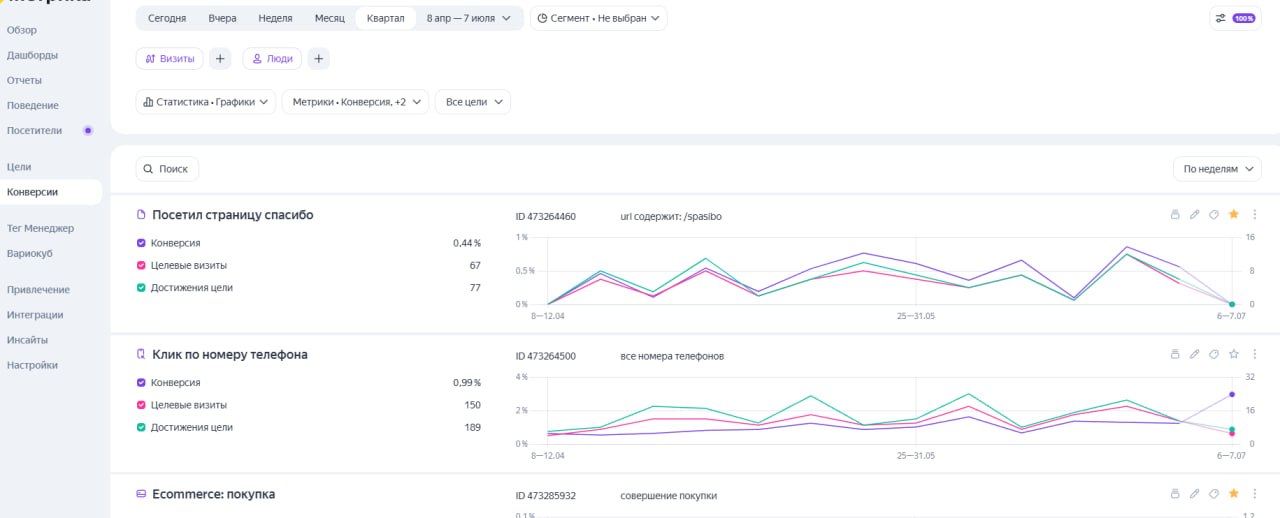Click the purple dot next to Посетители
The image size is (1280, 518).
(88, 130)
